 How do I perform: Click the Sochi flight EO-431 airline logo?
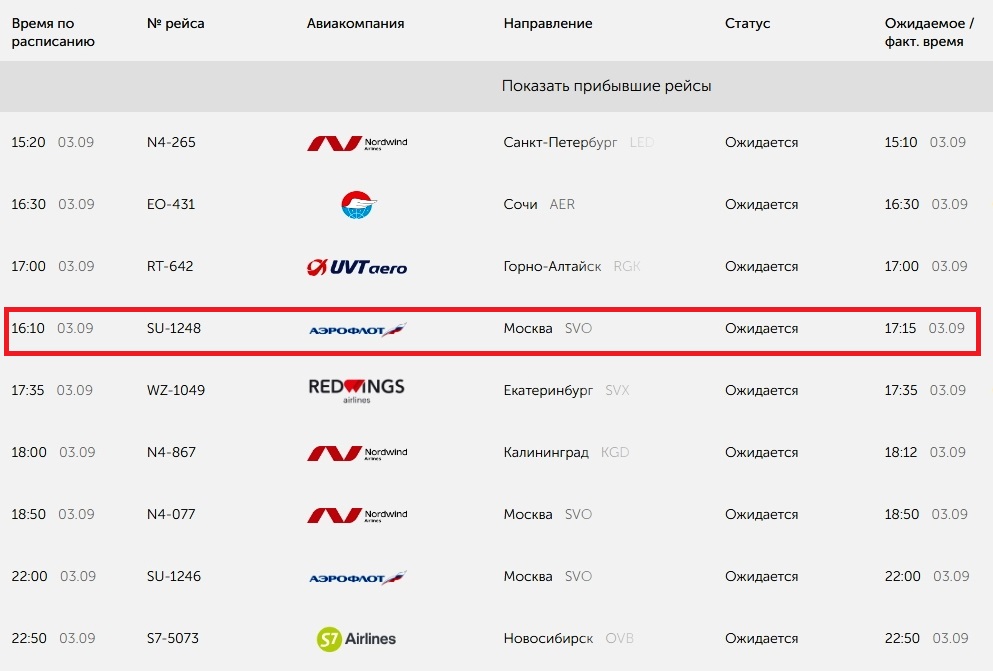[x=358, y=205]
